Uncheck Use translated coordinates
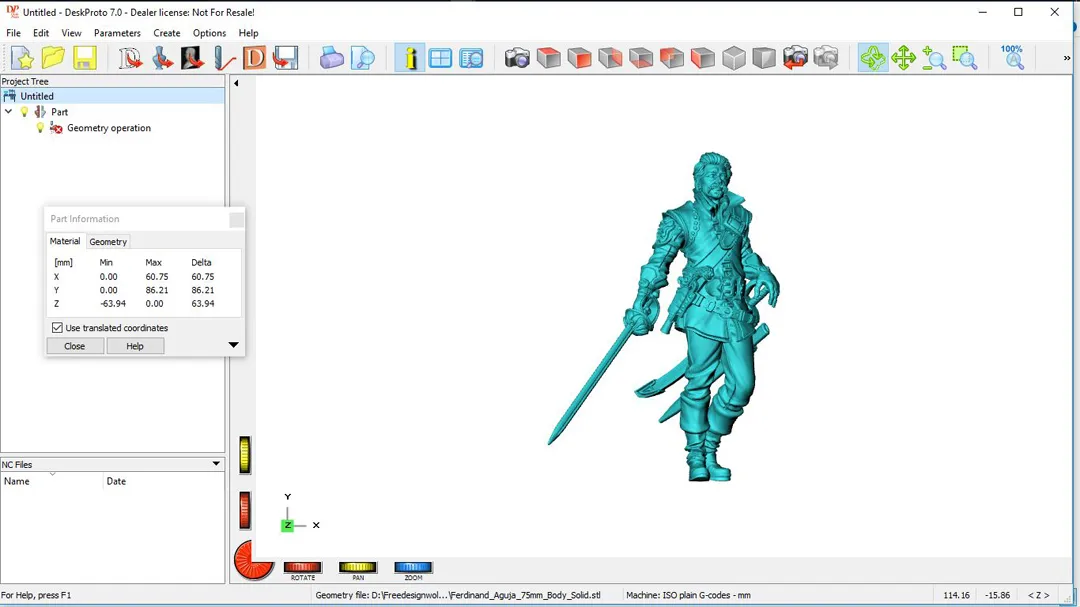Image resolution: width=1080 pixels, height=607 pixels. click(57, 328)
